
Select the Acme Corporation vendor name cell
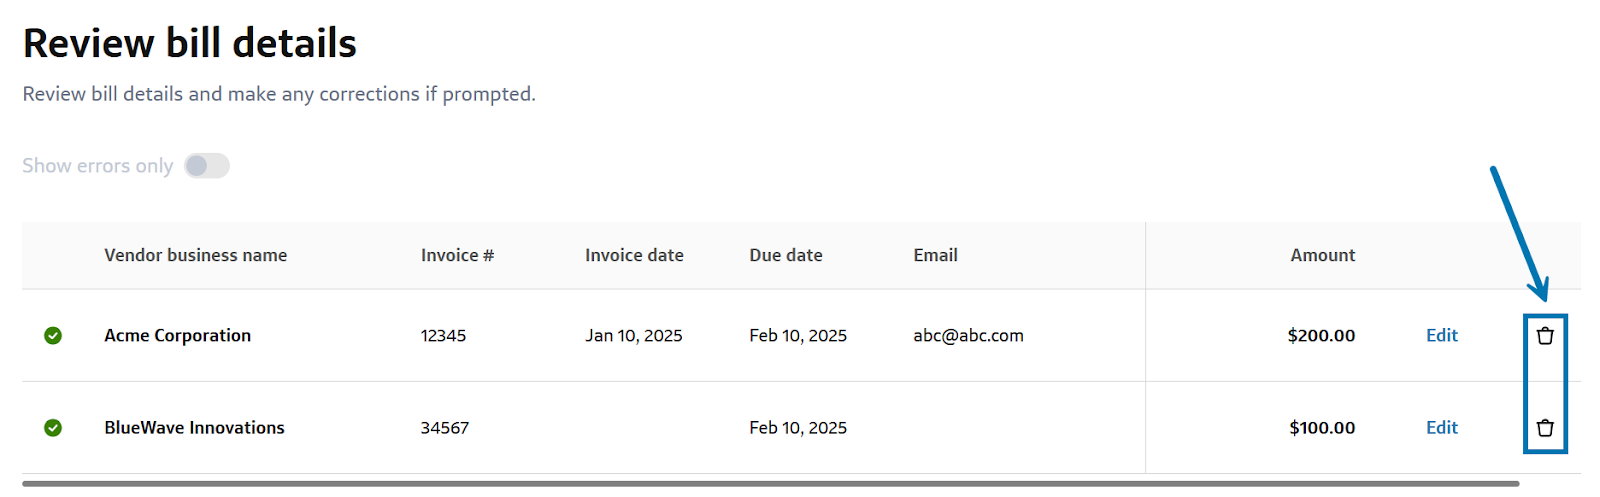tap(177, 336)
